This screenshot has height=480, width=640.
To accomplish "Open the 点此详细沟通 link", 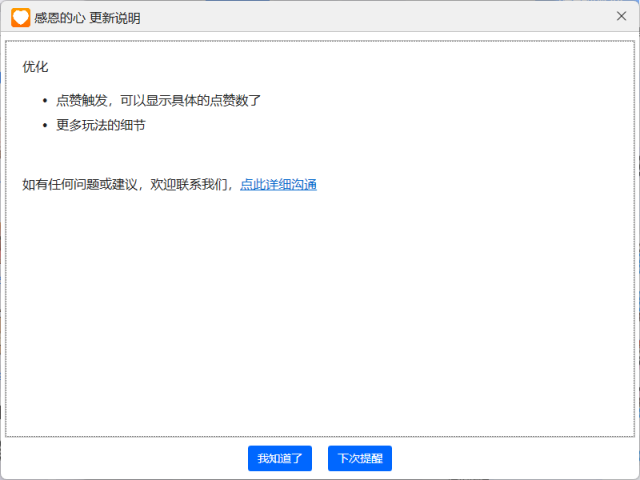I will (278, 185).
